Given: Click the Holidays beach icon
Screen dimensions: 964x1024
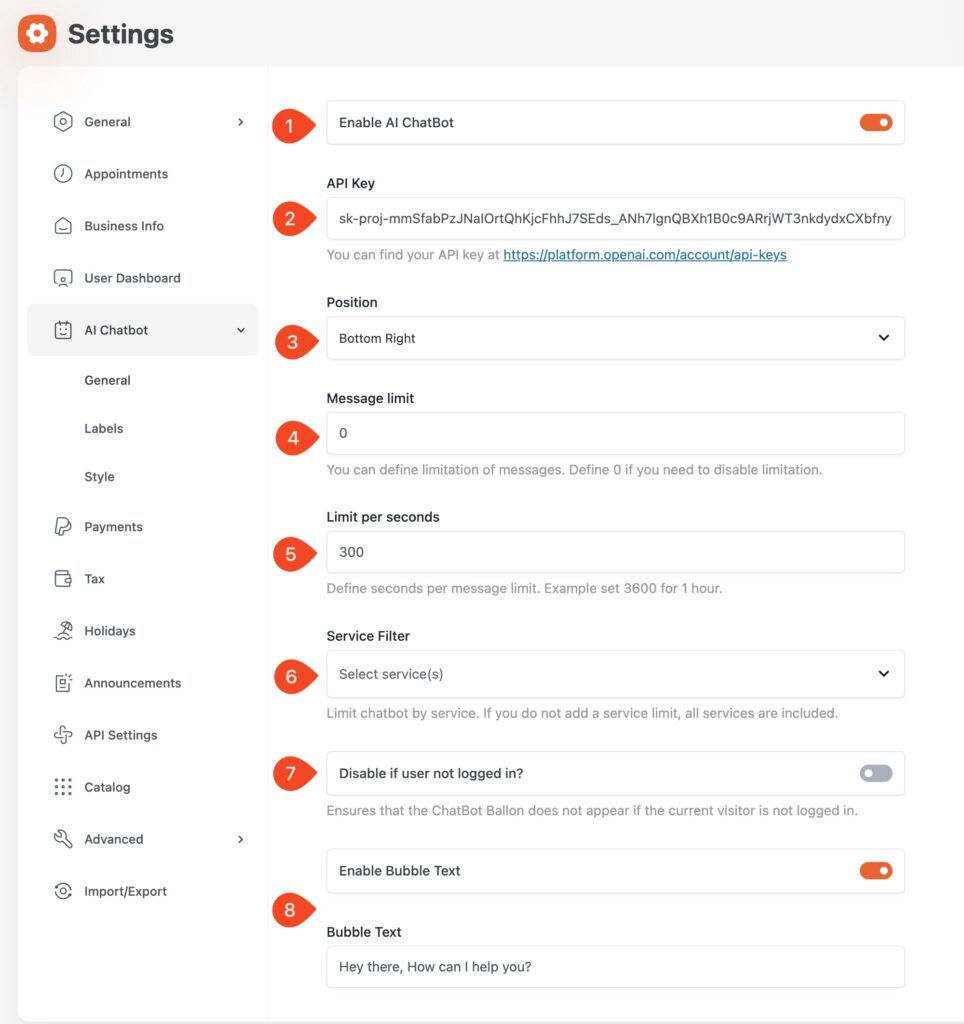Looking at the screenshot, I should [63, 631].
